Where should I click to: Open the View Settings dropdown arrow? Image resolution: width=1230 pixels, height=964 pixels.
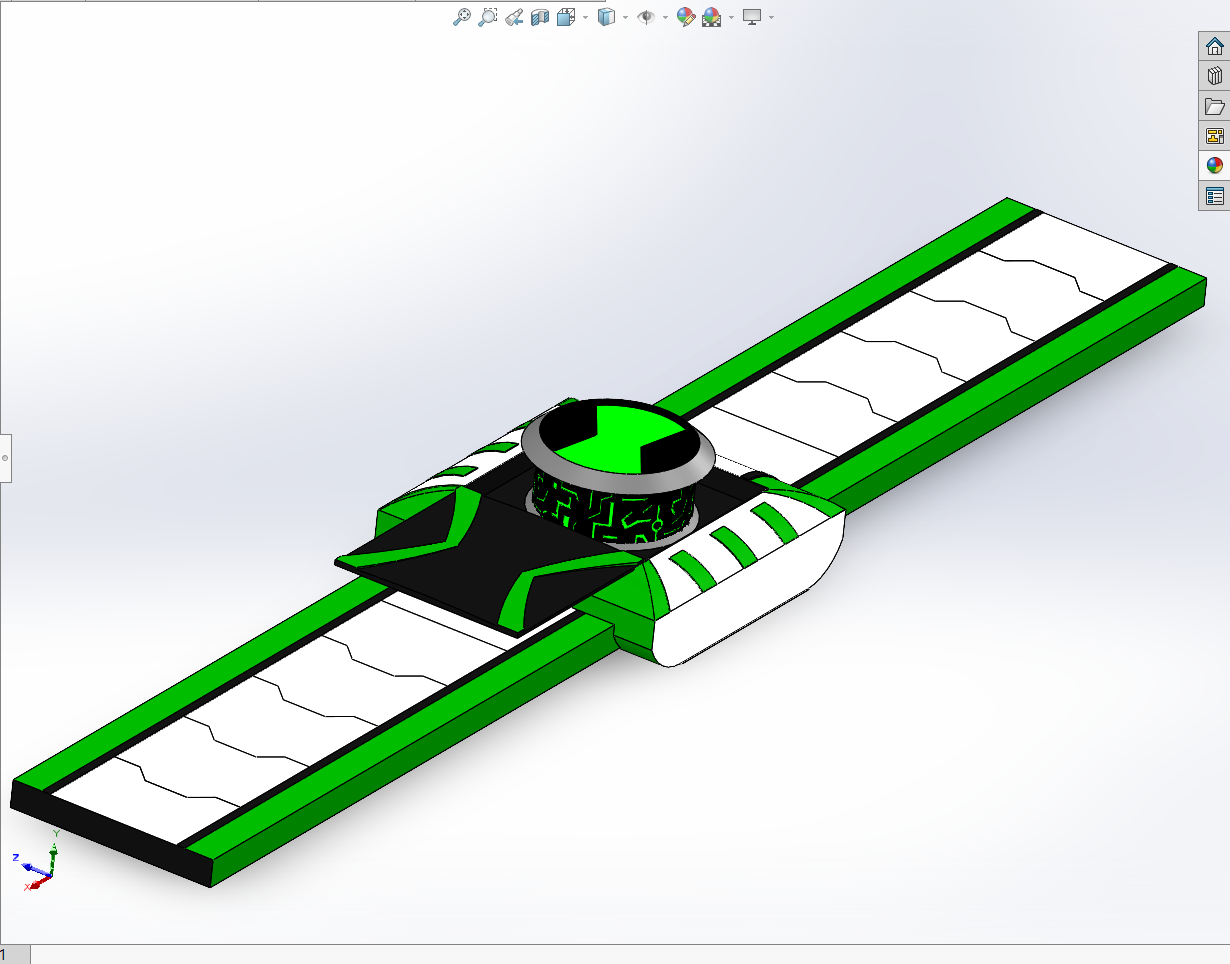[771, 17]
